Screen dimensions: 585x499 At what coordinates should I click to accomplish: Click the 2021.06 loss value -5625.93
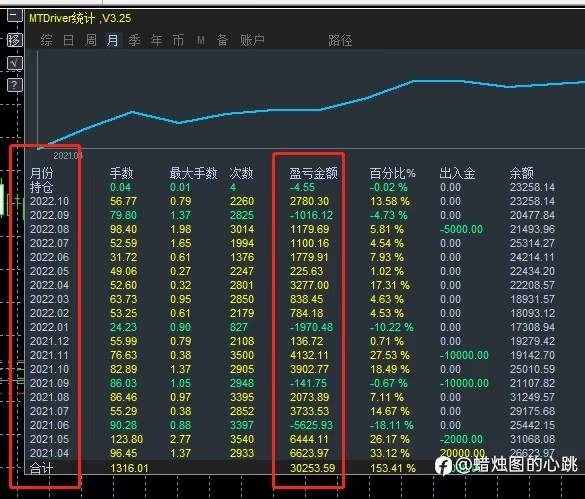(312, 425)
